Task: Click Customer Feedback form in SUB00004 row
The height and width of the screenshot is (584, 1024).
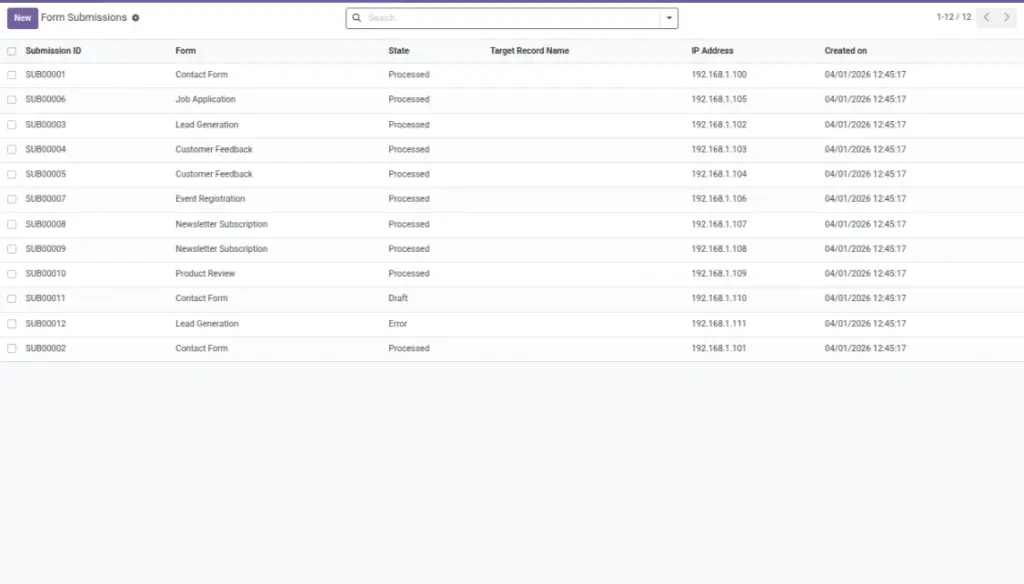Action: click(214, 150)
